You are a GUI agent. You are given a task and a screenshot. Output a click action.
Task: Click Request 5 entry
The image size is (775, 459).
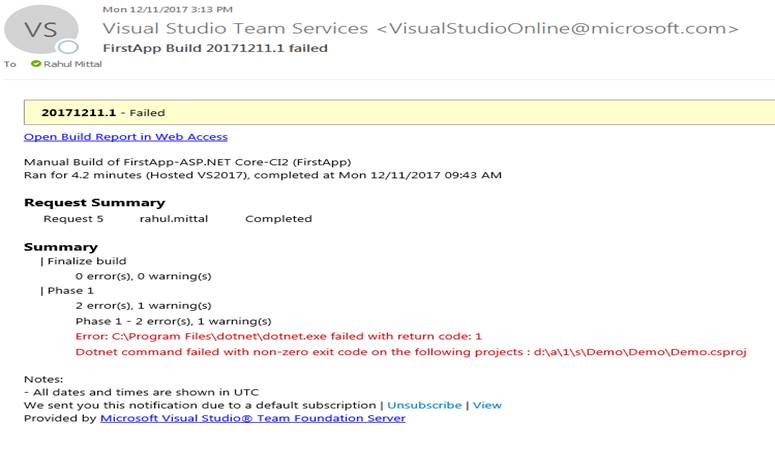[73, 219]
